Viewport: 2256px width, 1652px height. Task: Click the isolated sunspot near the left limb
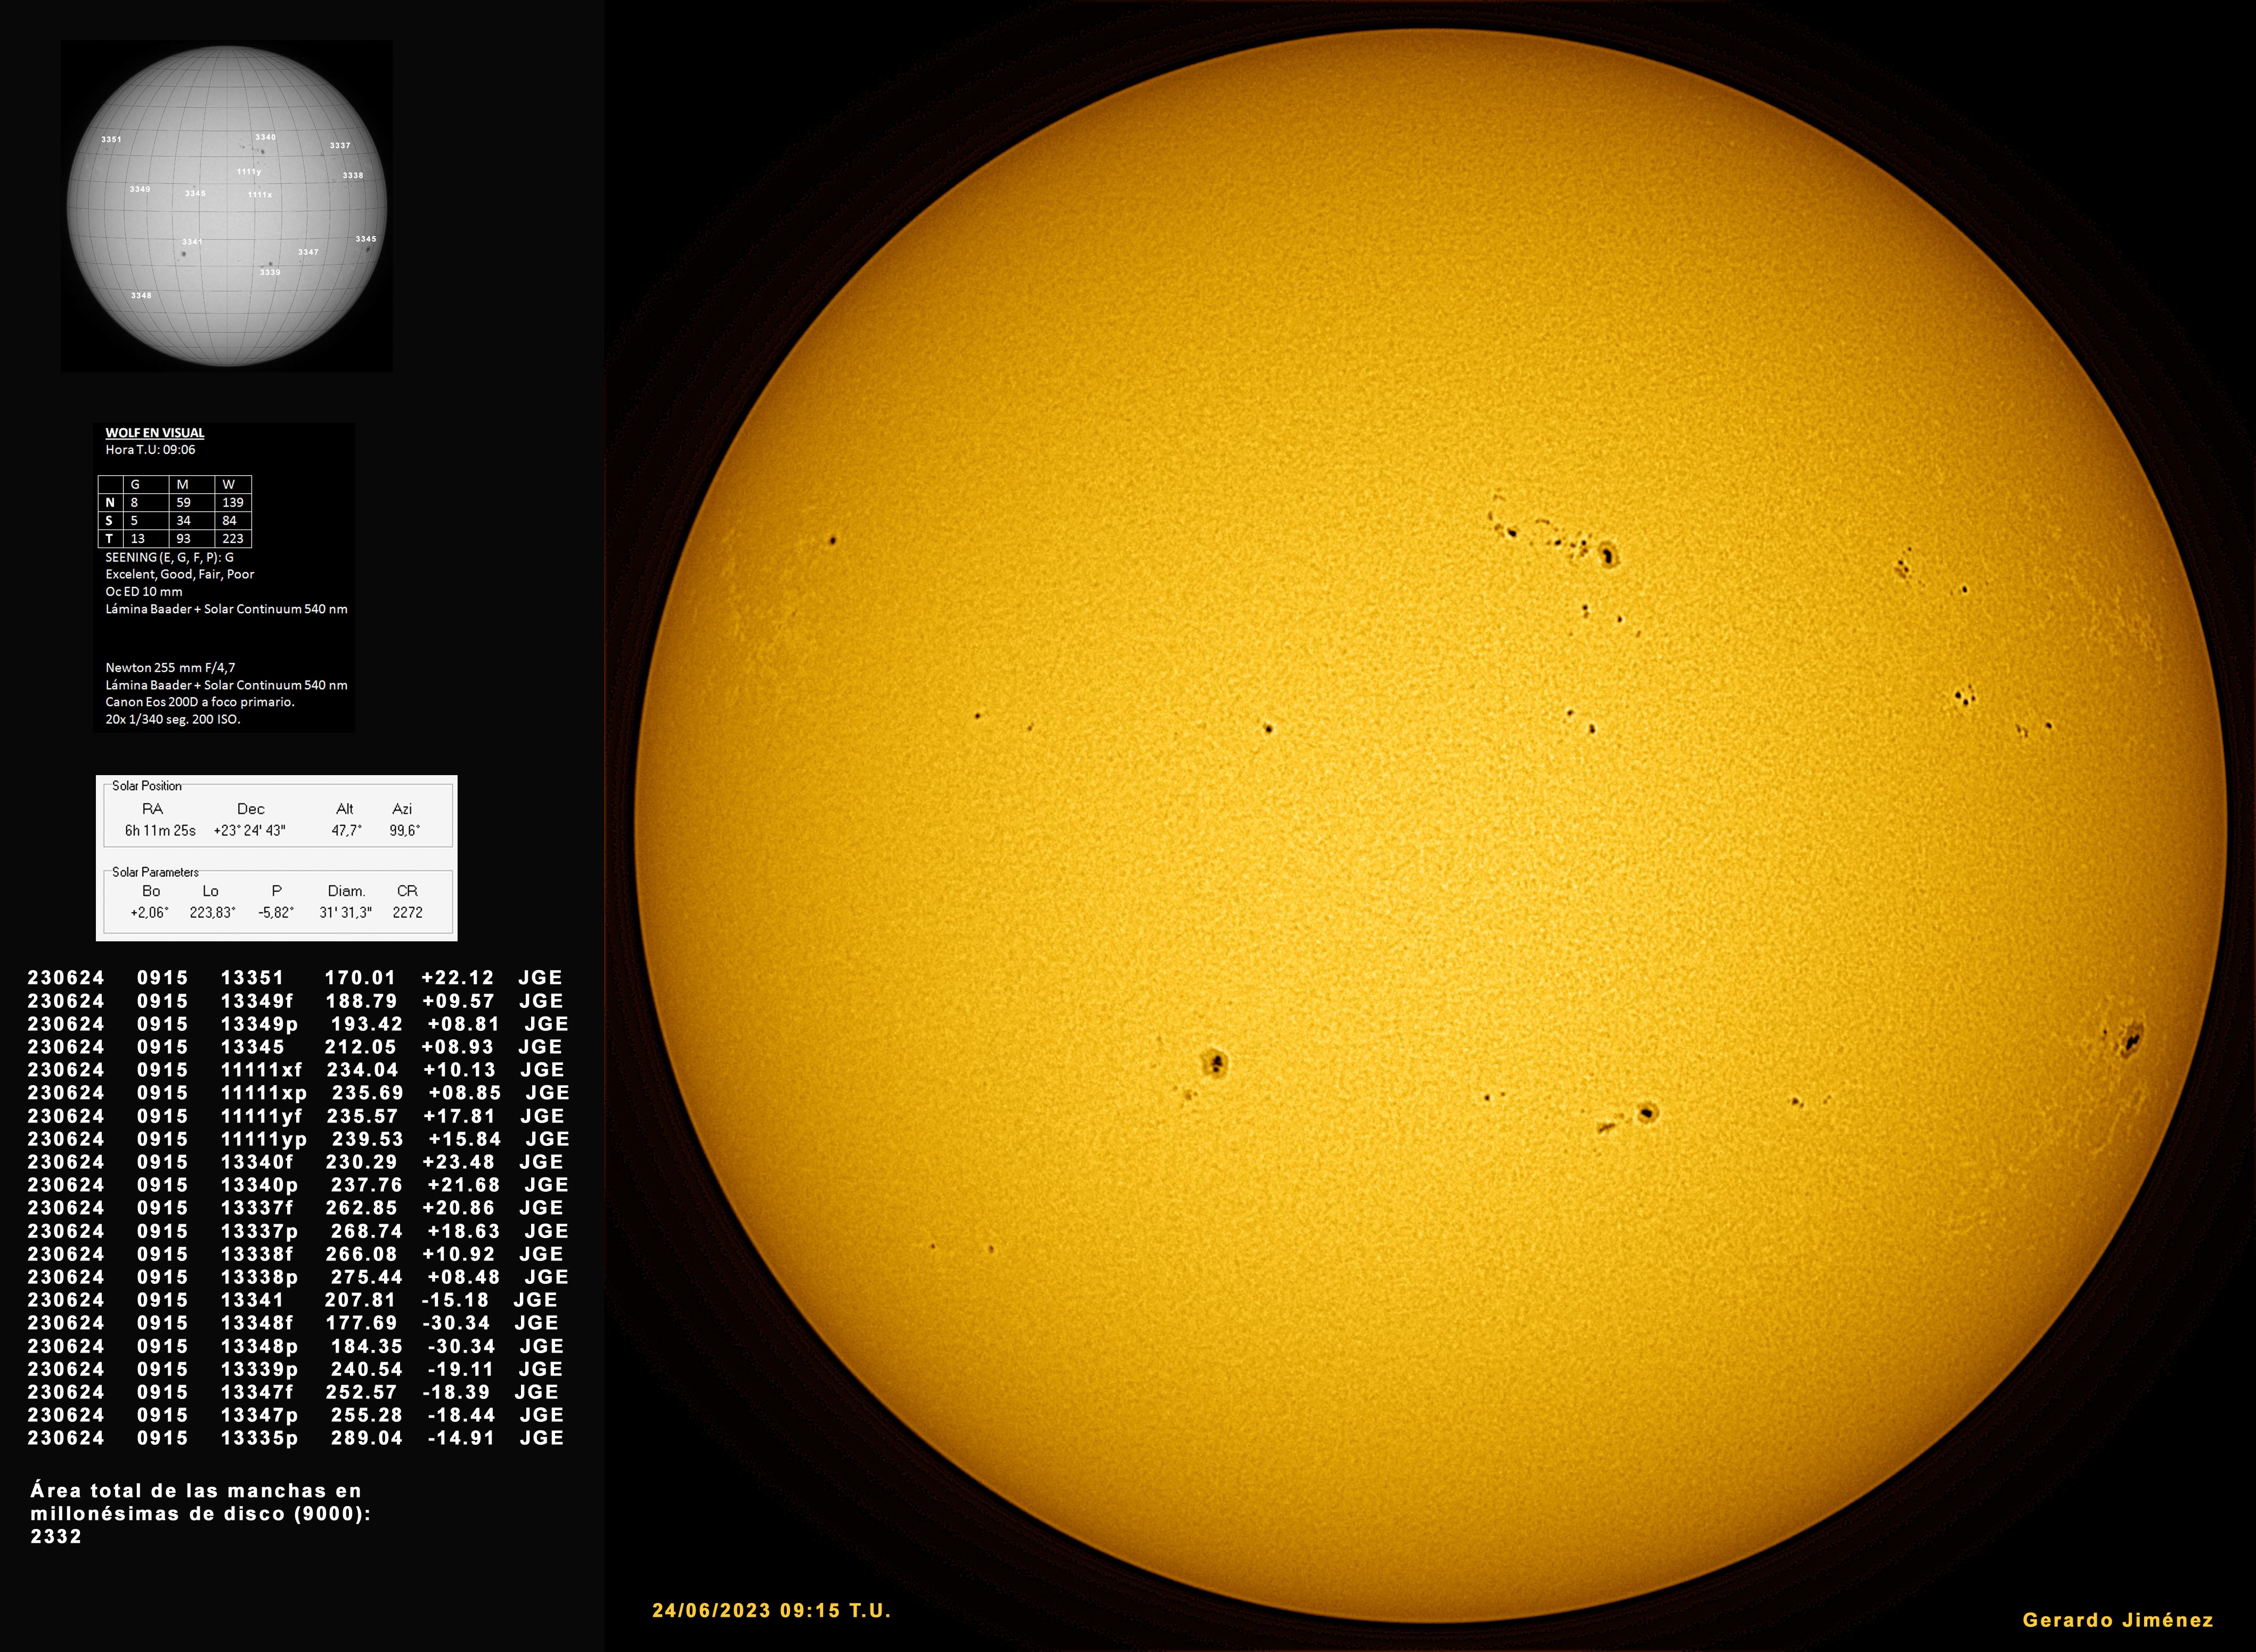point(832,541)
